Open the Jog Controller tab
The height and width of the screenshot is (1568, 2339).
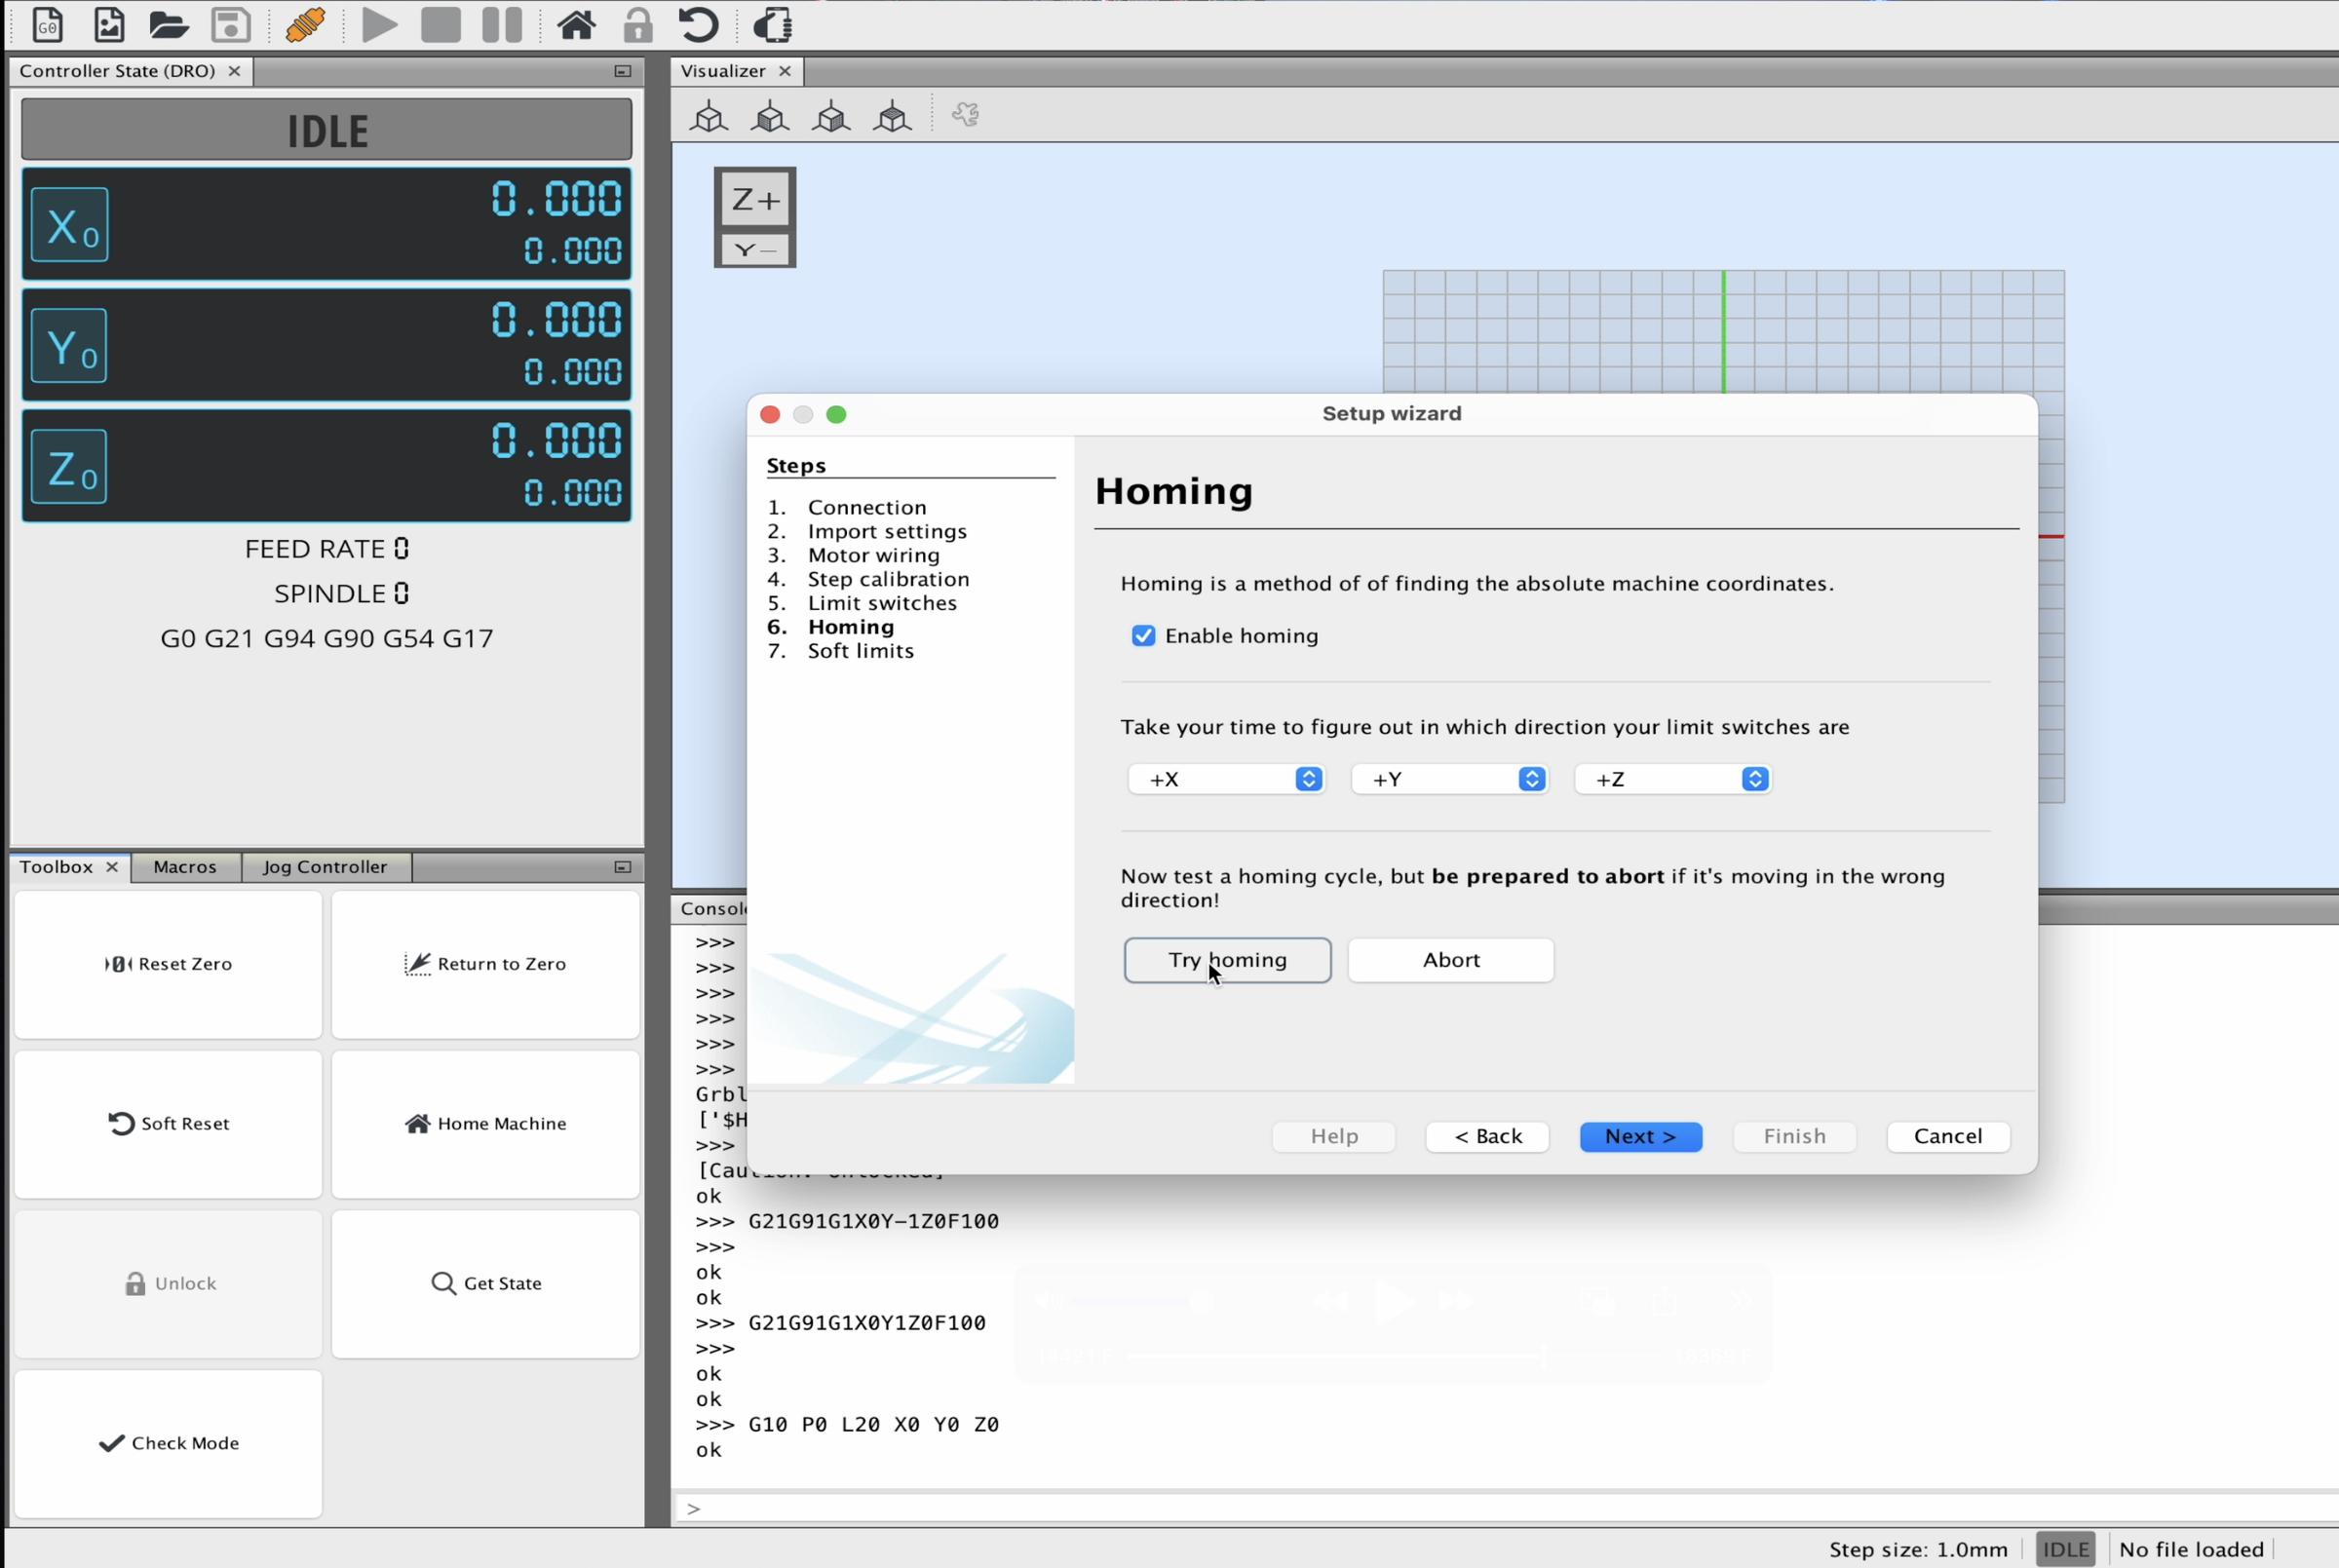point(325,867)
